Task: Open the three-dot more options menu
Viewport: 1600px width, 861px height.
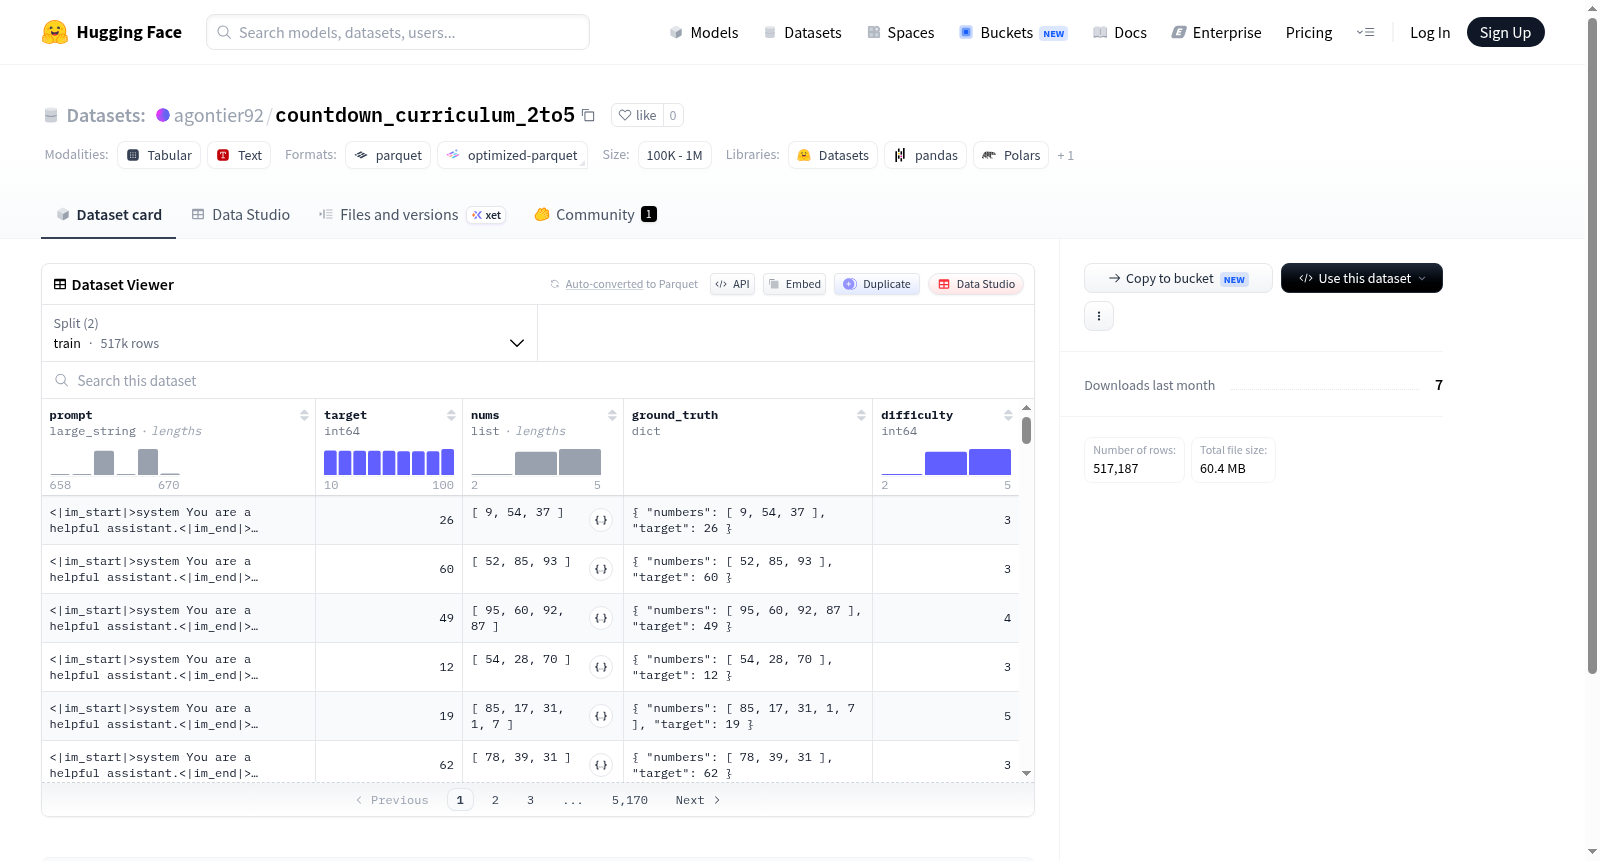Action: tap(1099, 316)
